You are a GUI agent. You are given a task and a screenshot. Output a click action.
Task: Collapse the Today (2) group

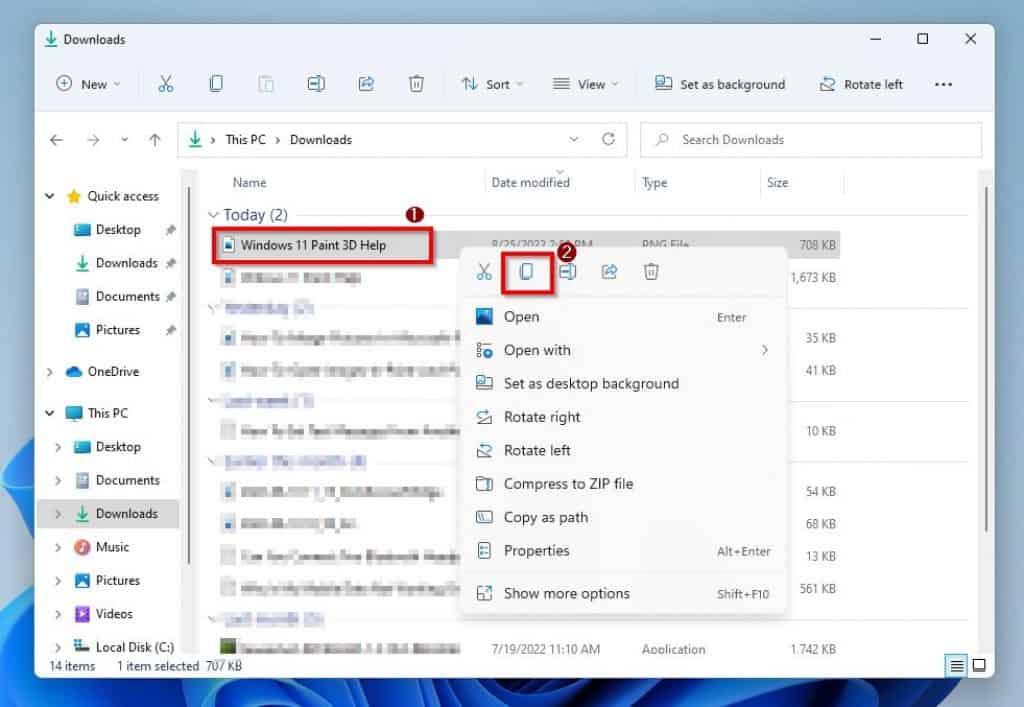212,215
